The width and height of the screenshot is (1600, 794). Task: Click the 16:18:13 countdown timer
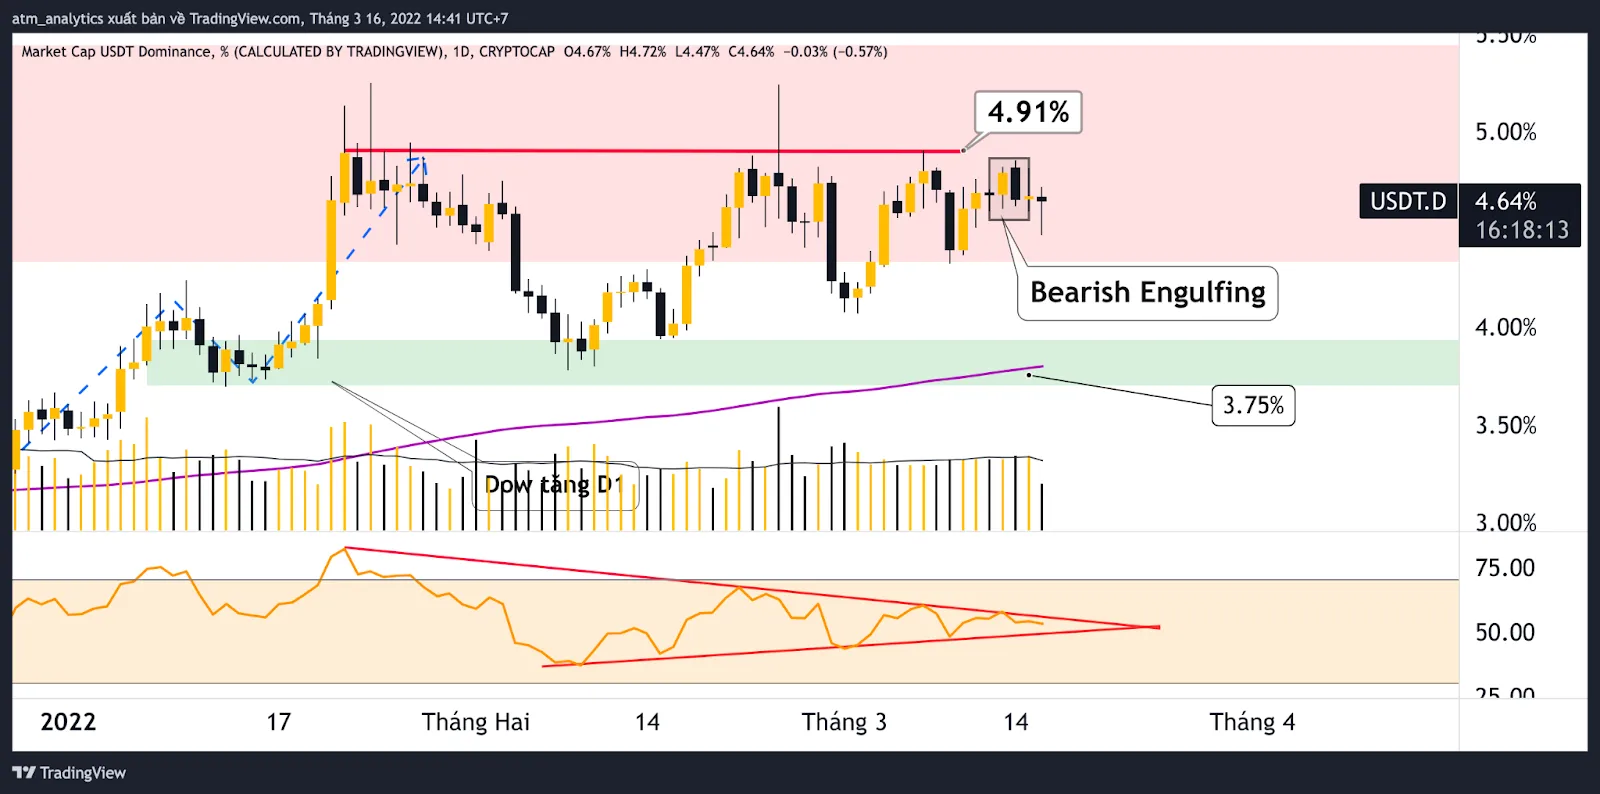click(1521, 231)
